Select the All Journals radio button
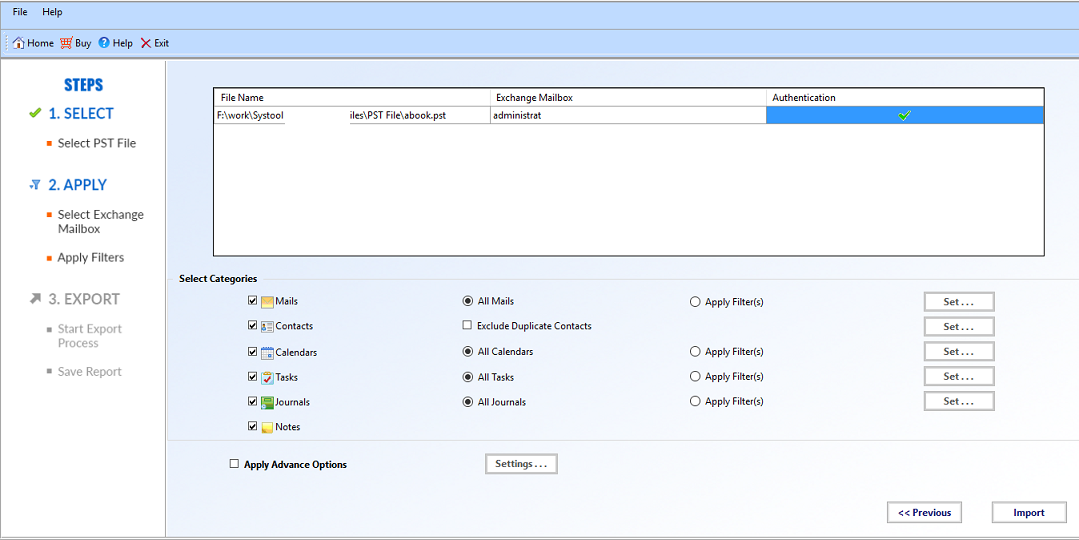This screenshot has height=540, width=1079. click(468, 402)
